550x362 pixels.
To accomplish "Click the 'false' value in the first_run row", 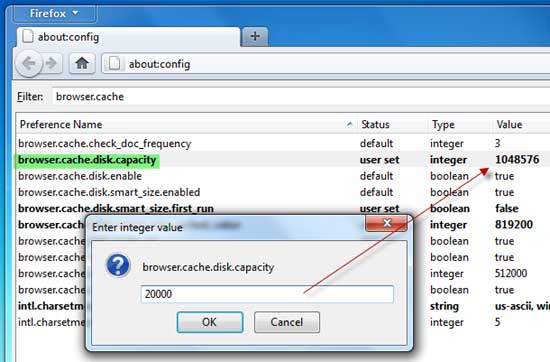I will click(x=507, y=208).
